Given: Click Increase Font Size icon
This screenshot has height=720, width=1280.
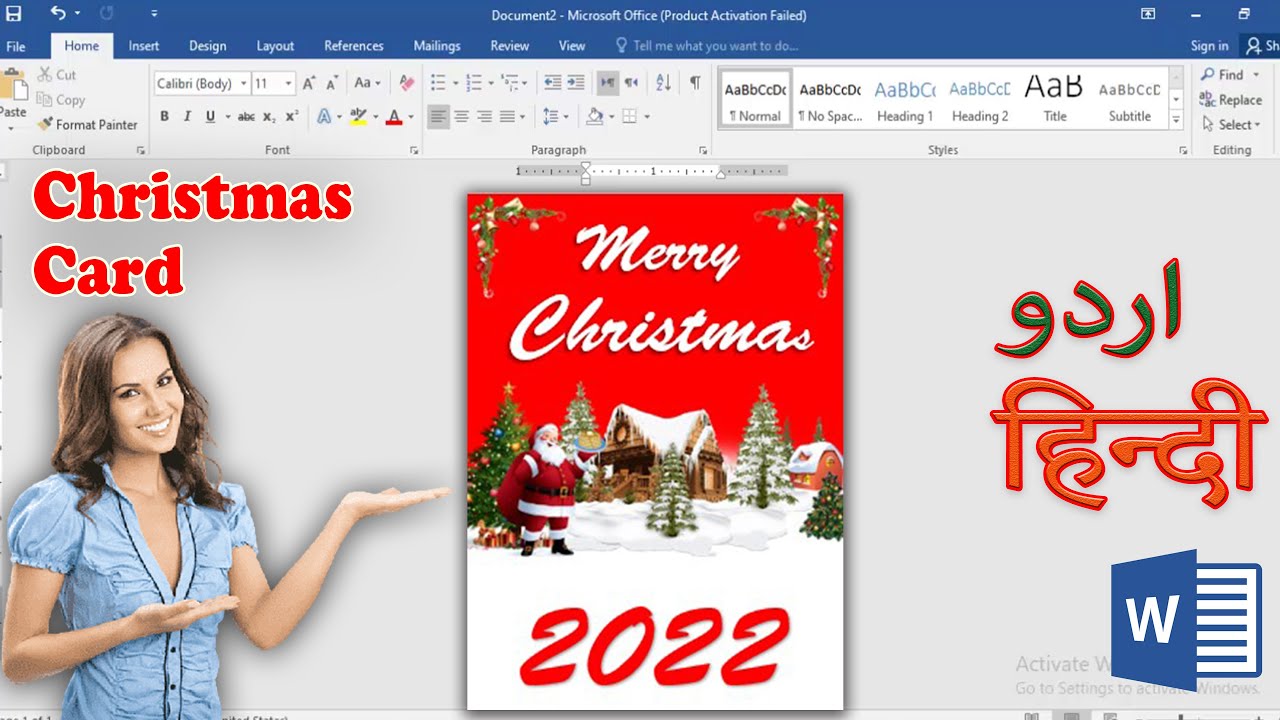Looking at the screenshot, I should (x=309, y=84).
